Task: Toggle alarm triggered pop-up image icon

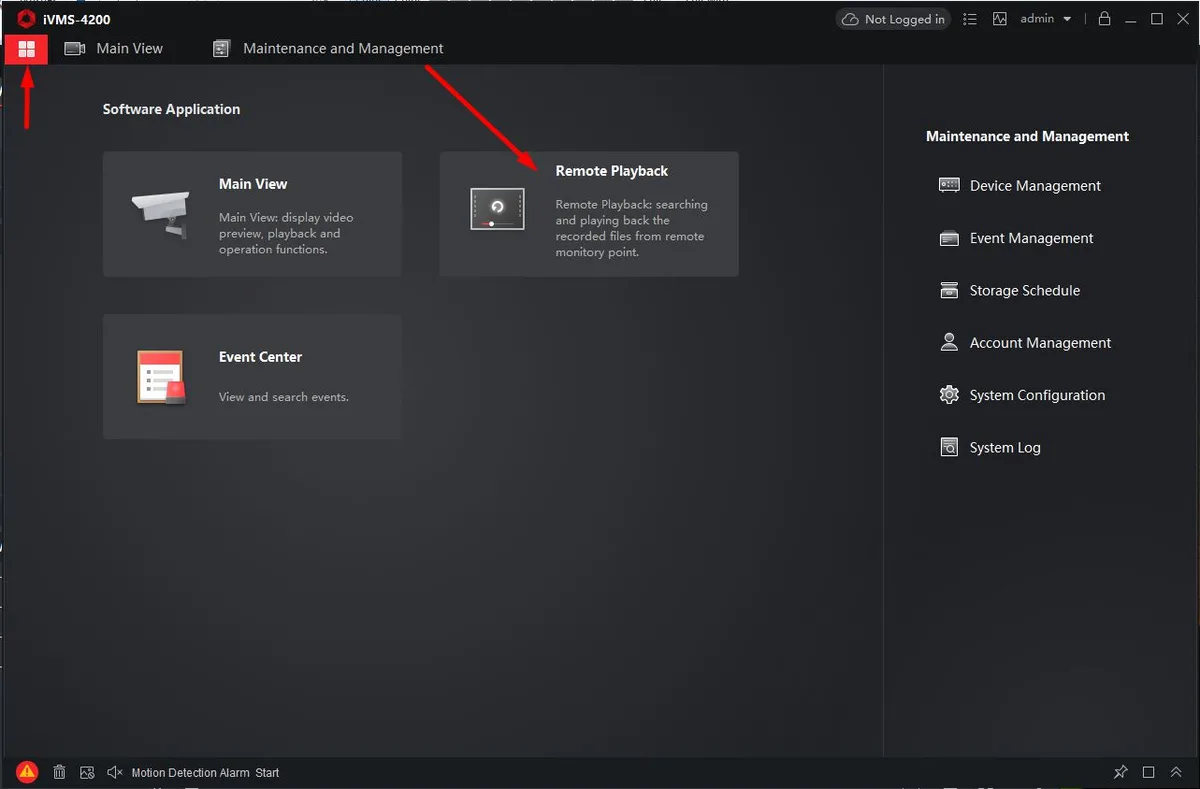Action: click(87, 772)
